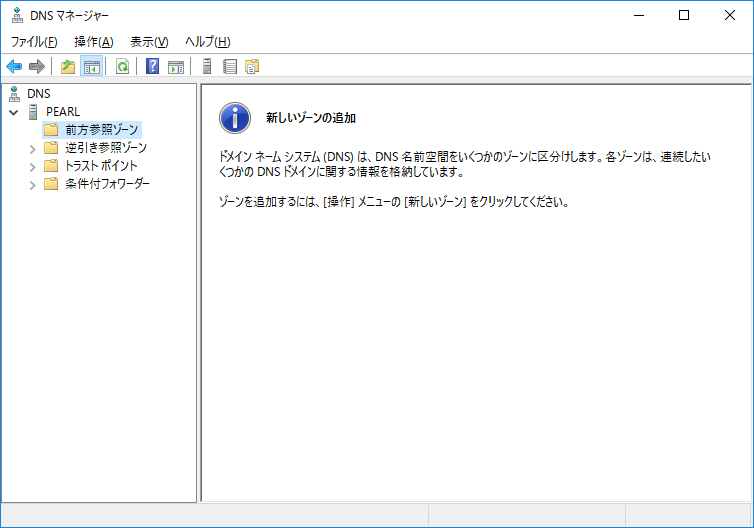Open the 操作(A) menu
Screen dimensions: 754x528
click(94, 41)
